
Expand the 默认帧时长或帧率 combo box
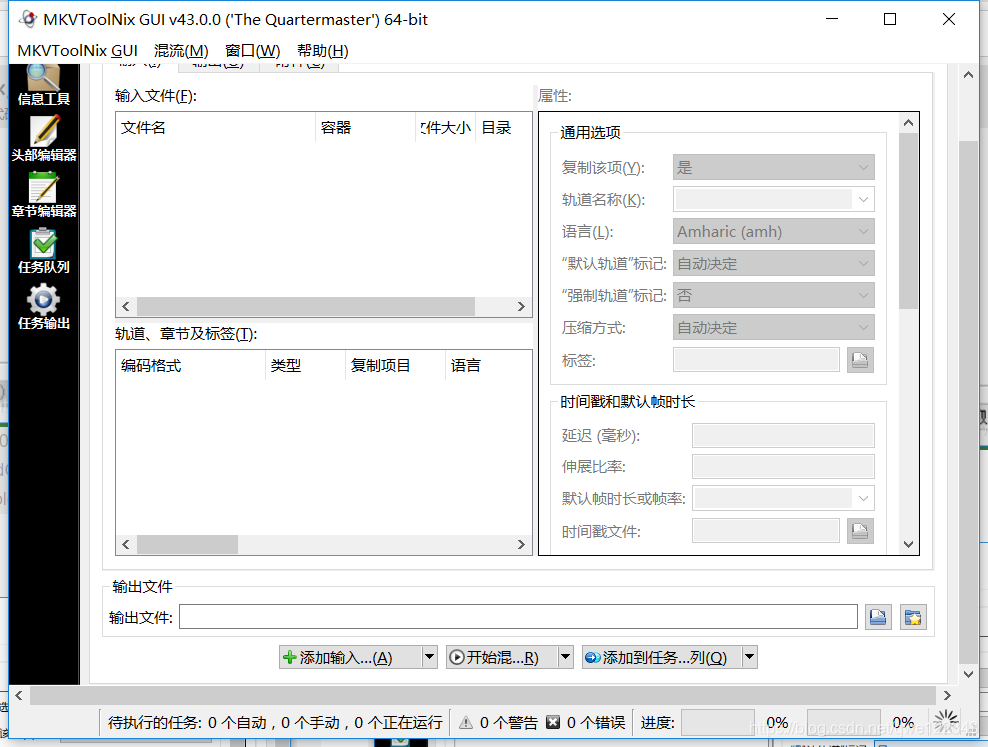(x=863, y=498)
